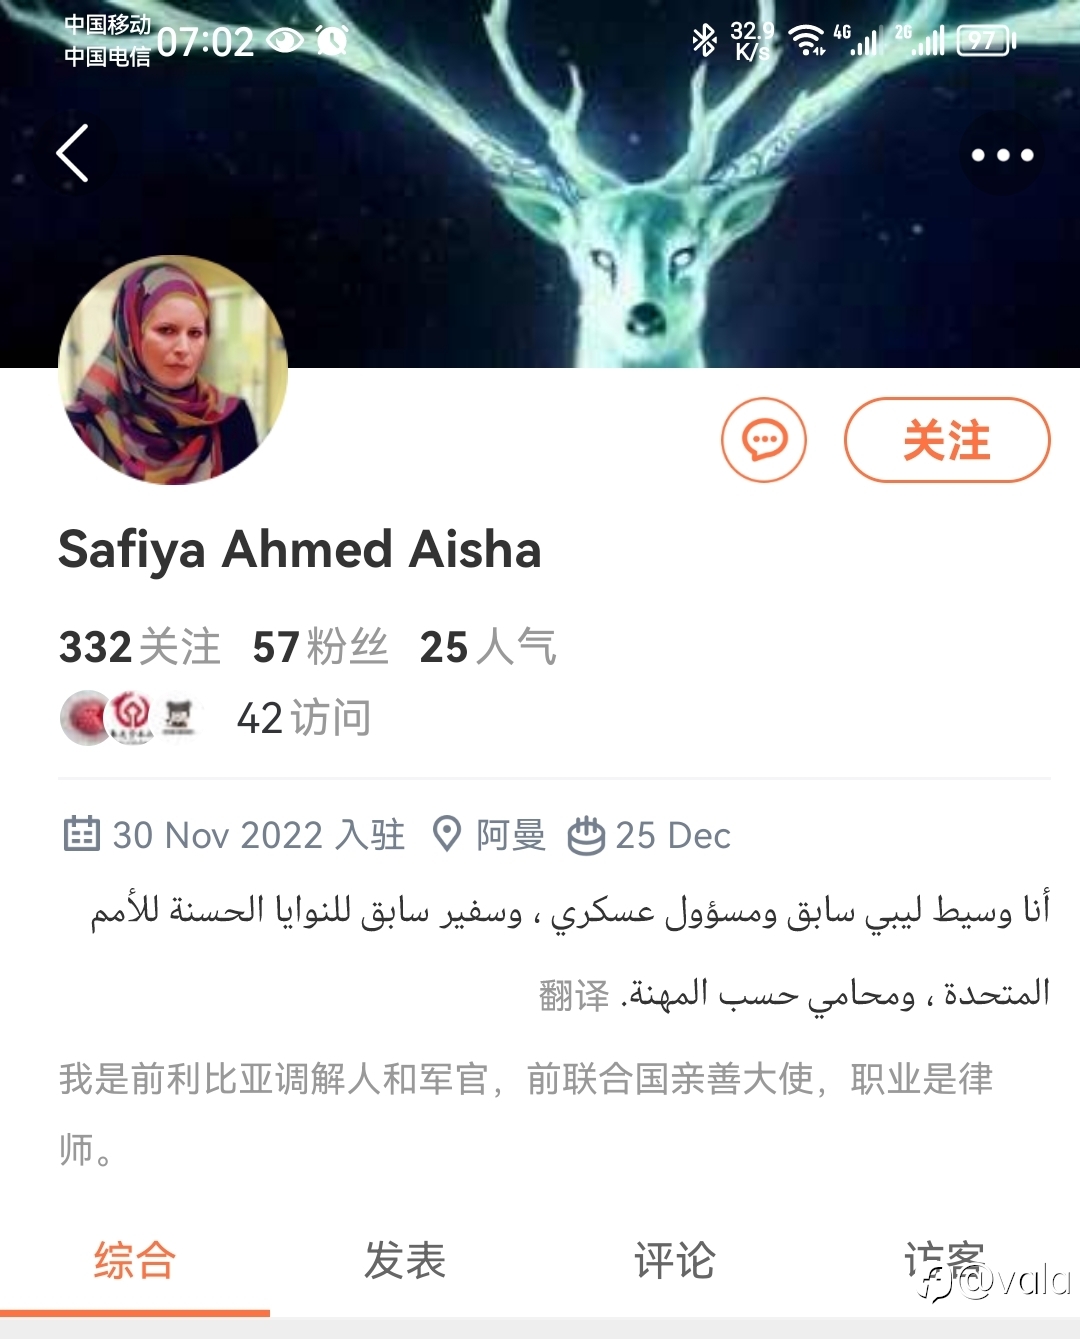
Task: Open the chat message bubble icon
Action: [x=764, y=440]
